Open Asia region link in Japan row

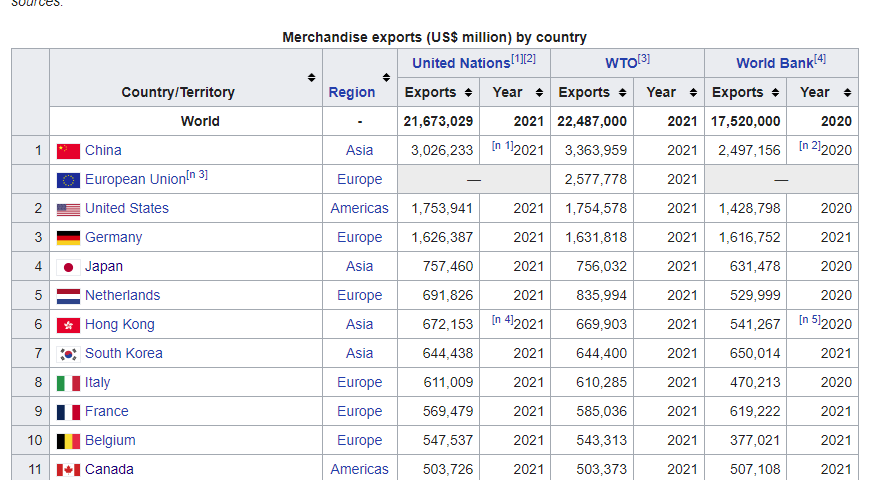tap(360, 266)
